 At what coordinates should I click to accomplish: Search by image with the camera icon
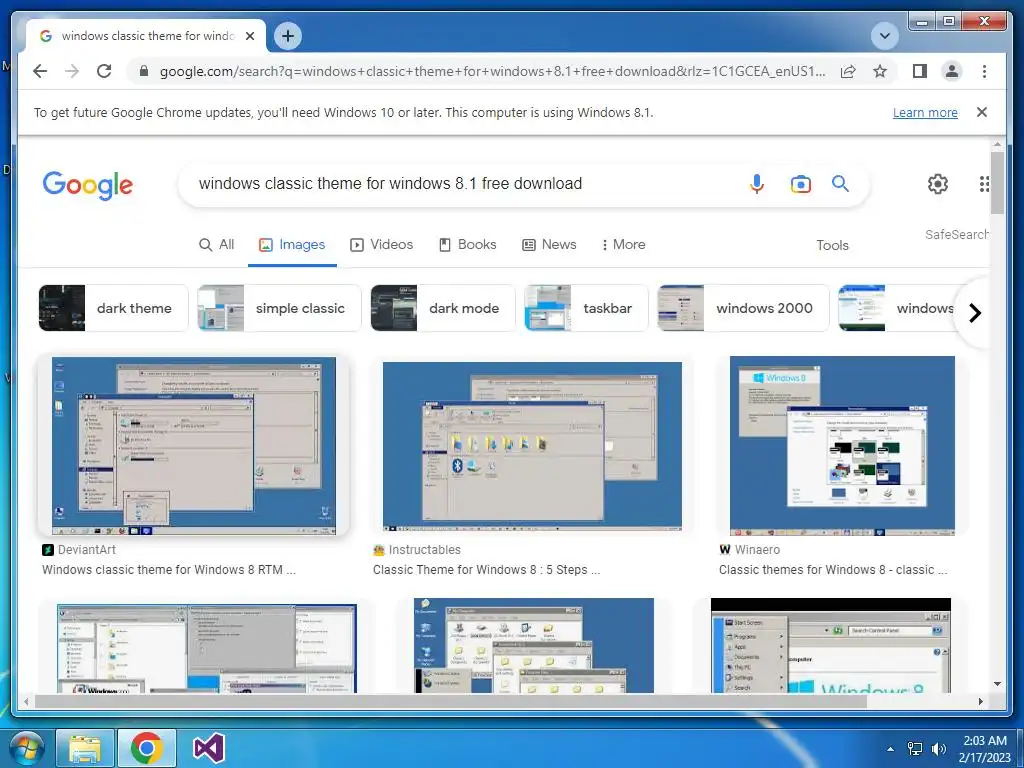click(801, 184)
